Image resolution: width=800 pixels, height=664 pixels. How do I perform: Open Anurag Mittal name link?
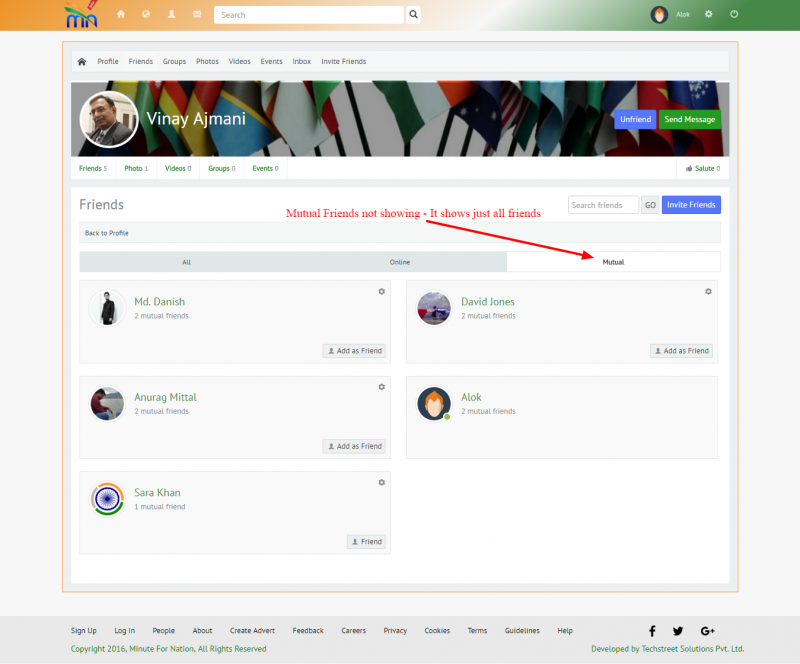click(x=165, y=397)
